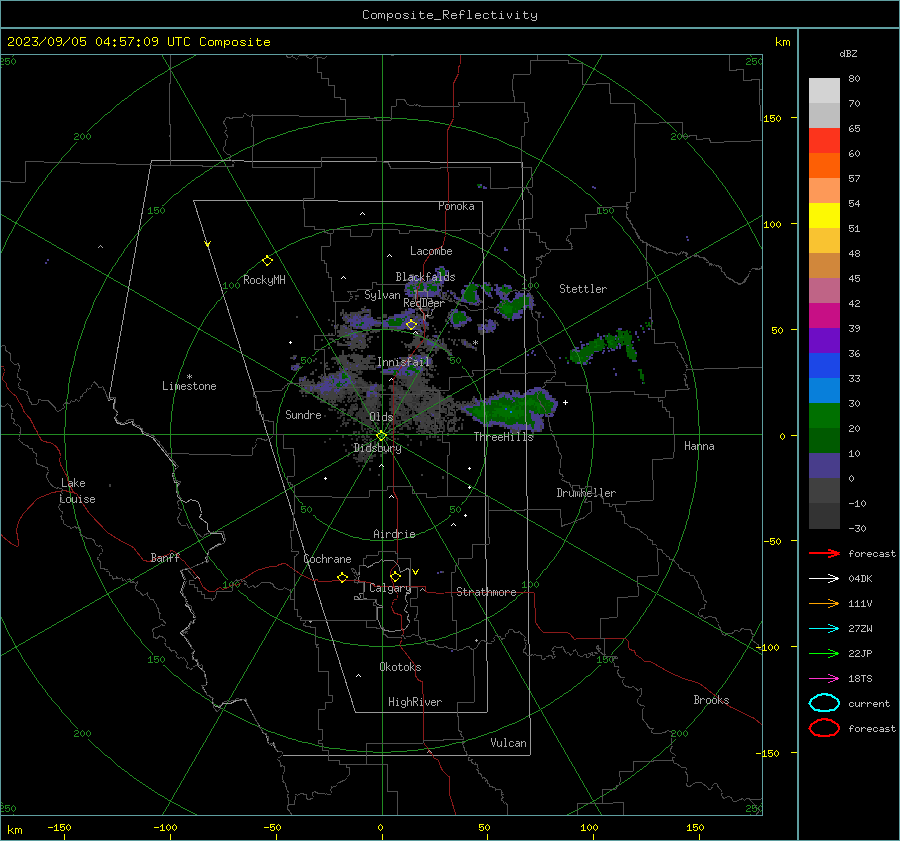Click the Blackfalds label on map
This screenshot has width=900, height=841.
pos(425,277)
